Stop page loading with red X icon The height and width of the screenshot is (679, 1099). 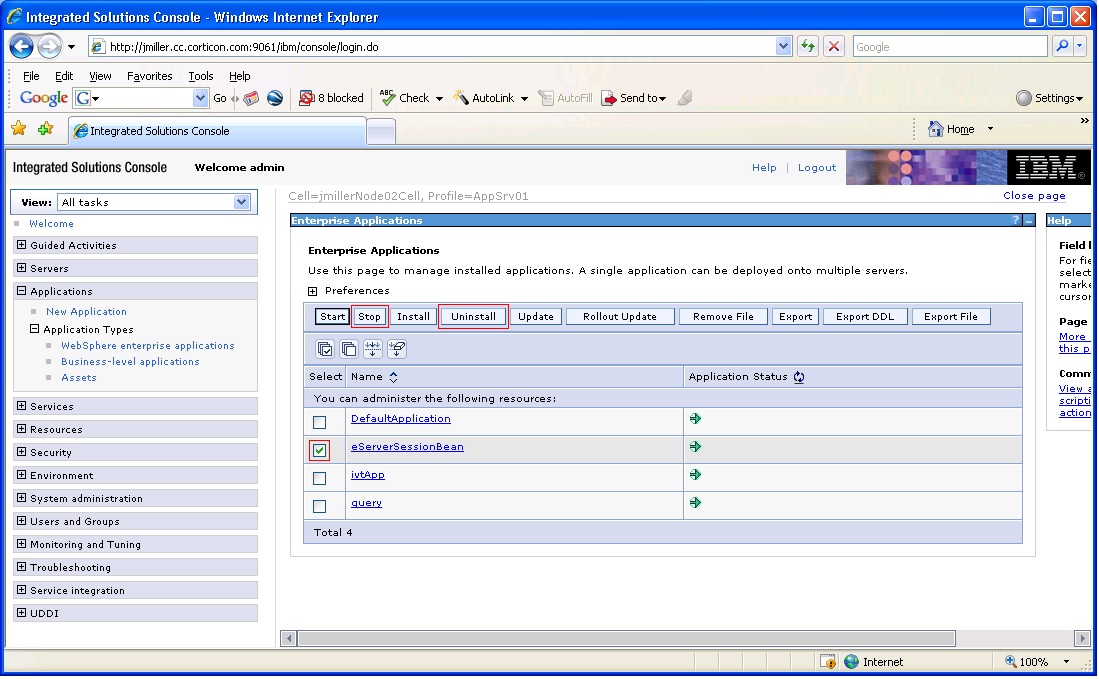[x=834, y=47]
